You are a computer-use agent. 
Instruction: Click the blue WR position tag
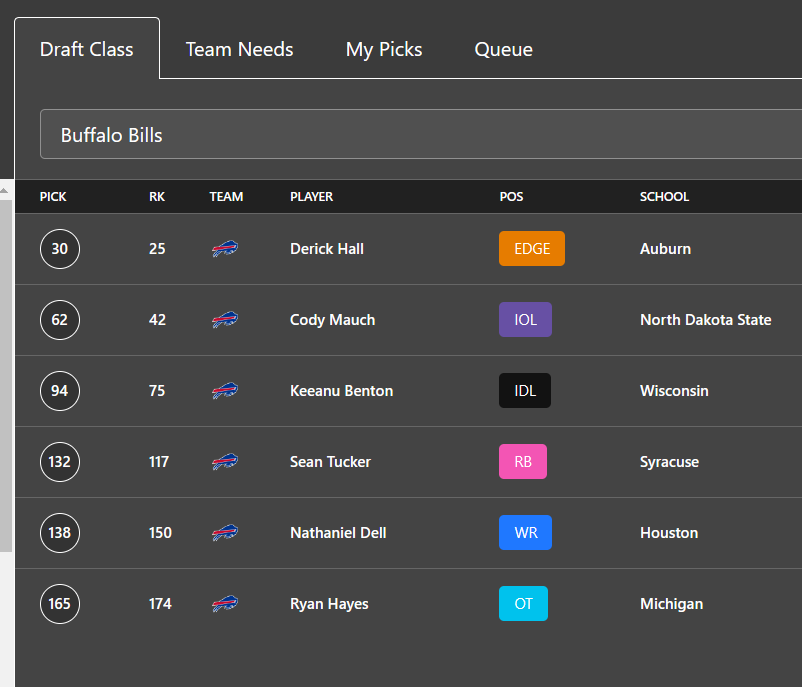[525, 533]
